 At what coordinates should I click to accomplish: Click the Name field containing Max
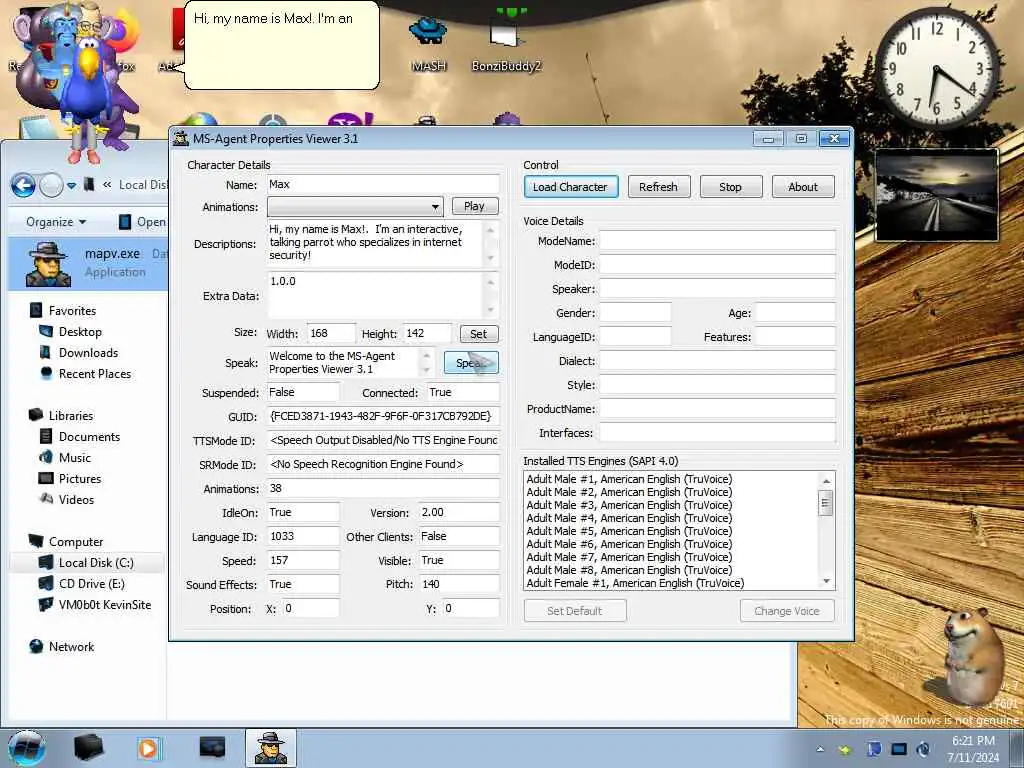pos(383,184)
